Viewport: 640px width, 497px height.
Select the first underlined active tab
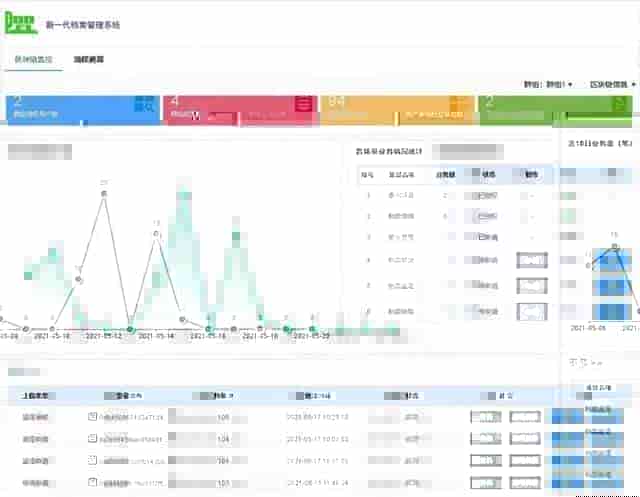coord(33,60)
